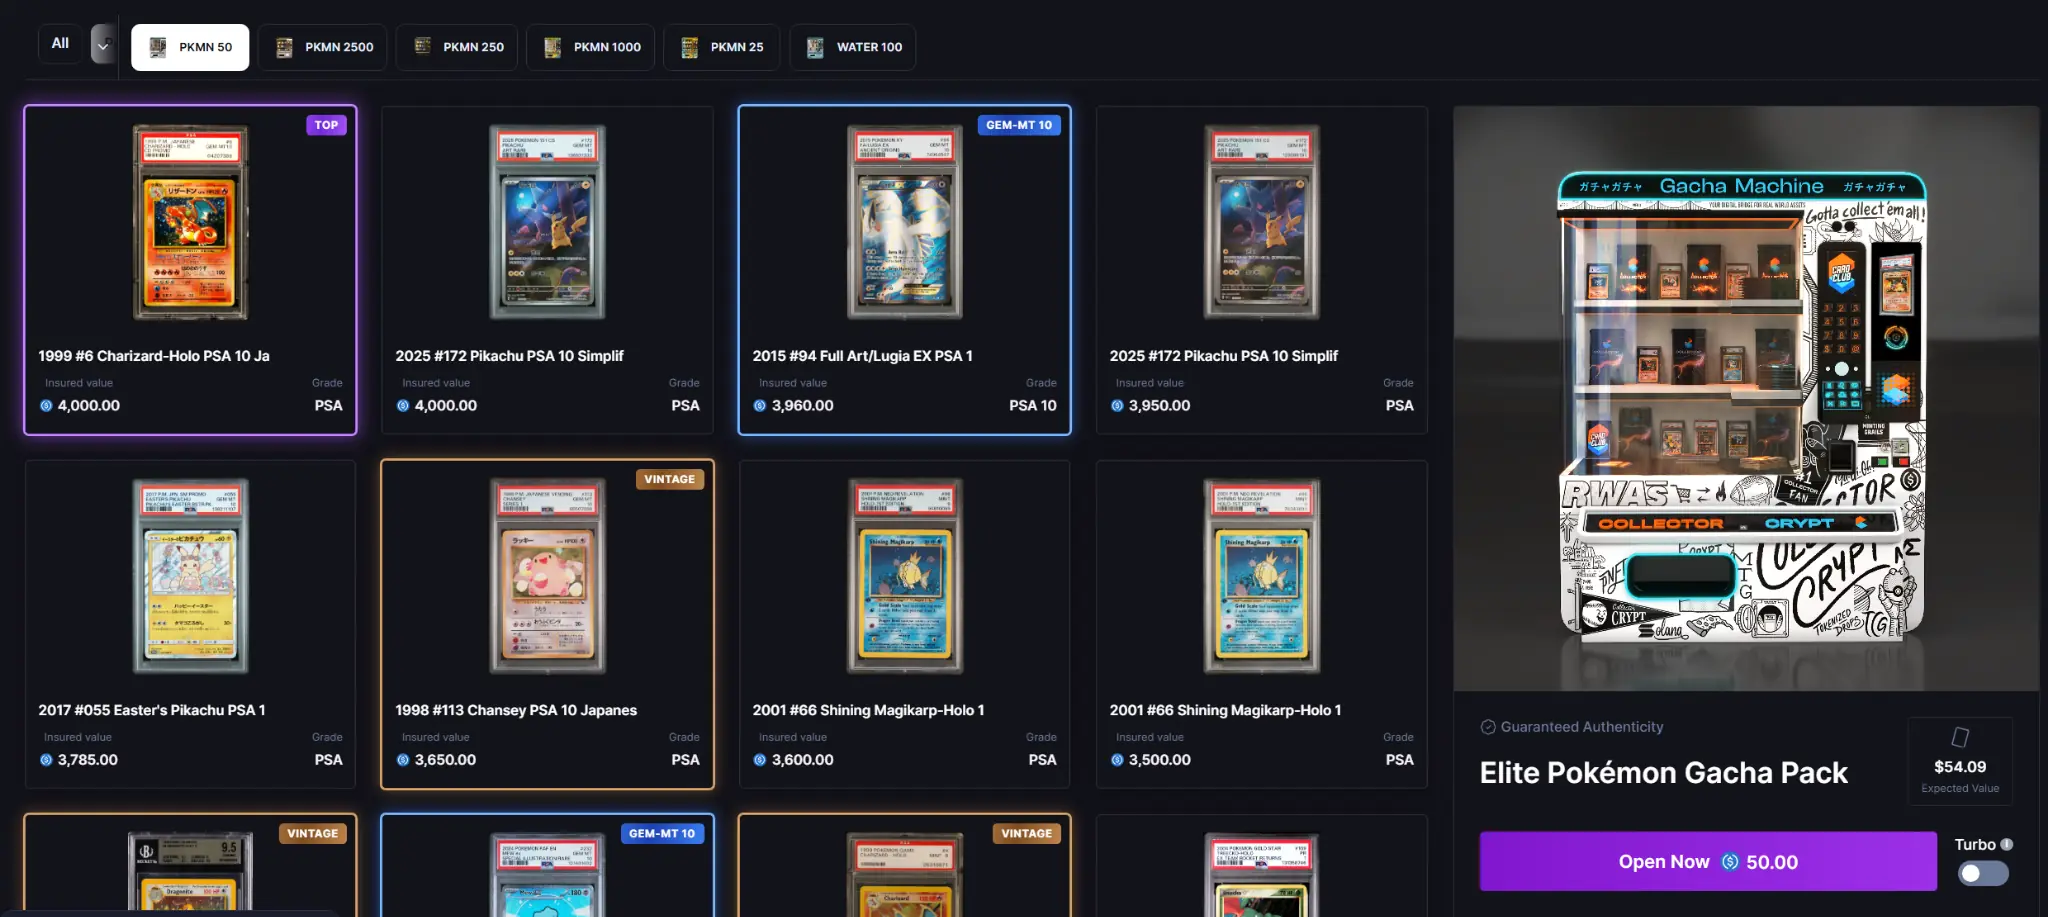Click title "2015 #94 Full Art/Lugia EX PSA 1"
The image size is (2048, 917).
click(x=863, y=356)
